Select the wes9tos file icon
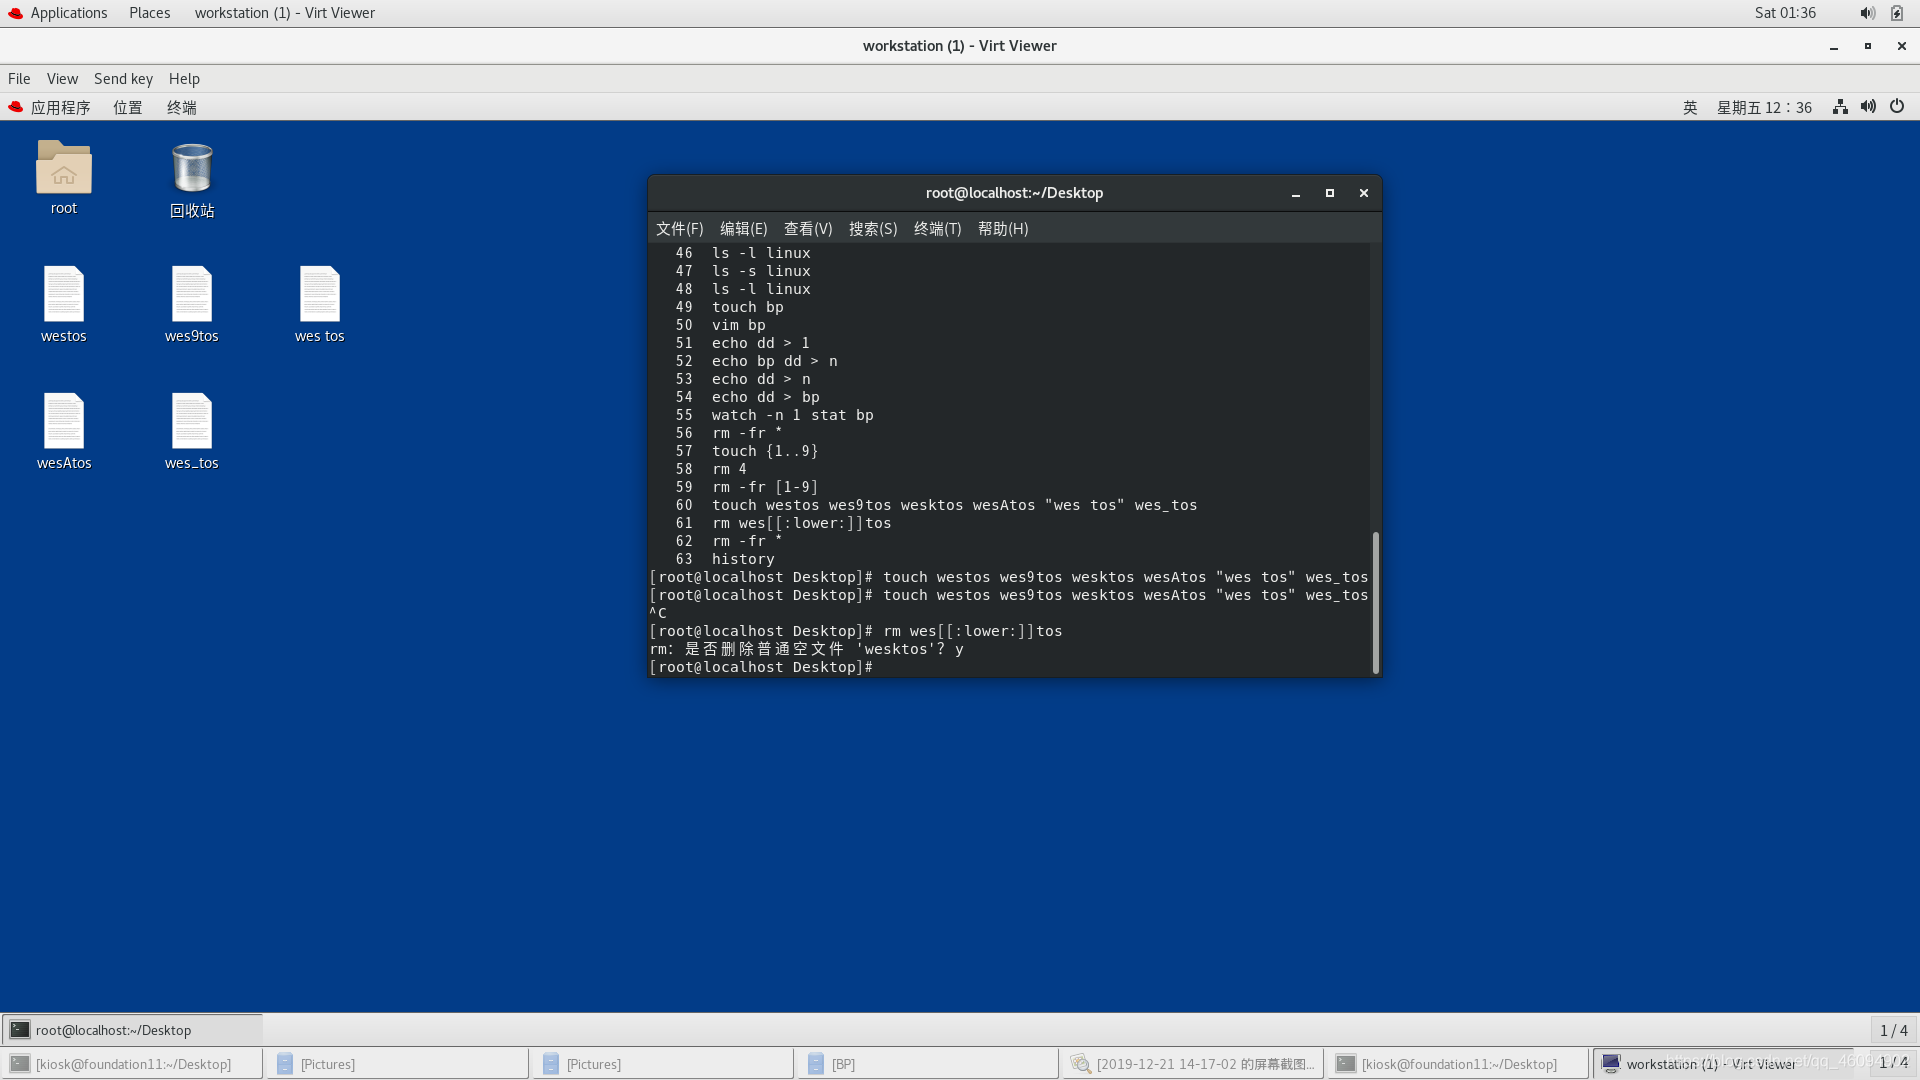 click(191, 295)
